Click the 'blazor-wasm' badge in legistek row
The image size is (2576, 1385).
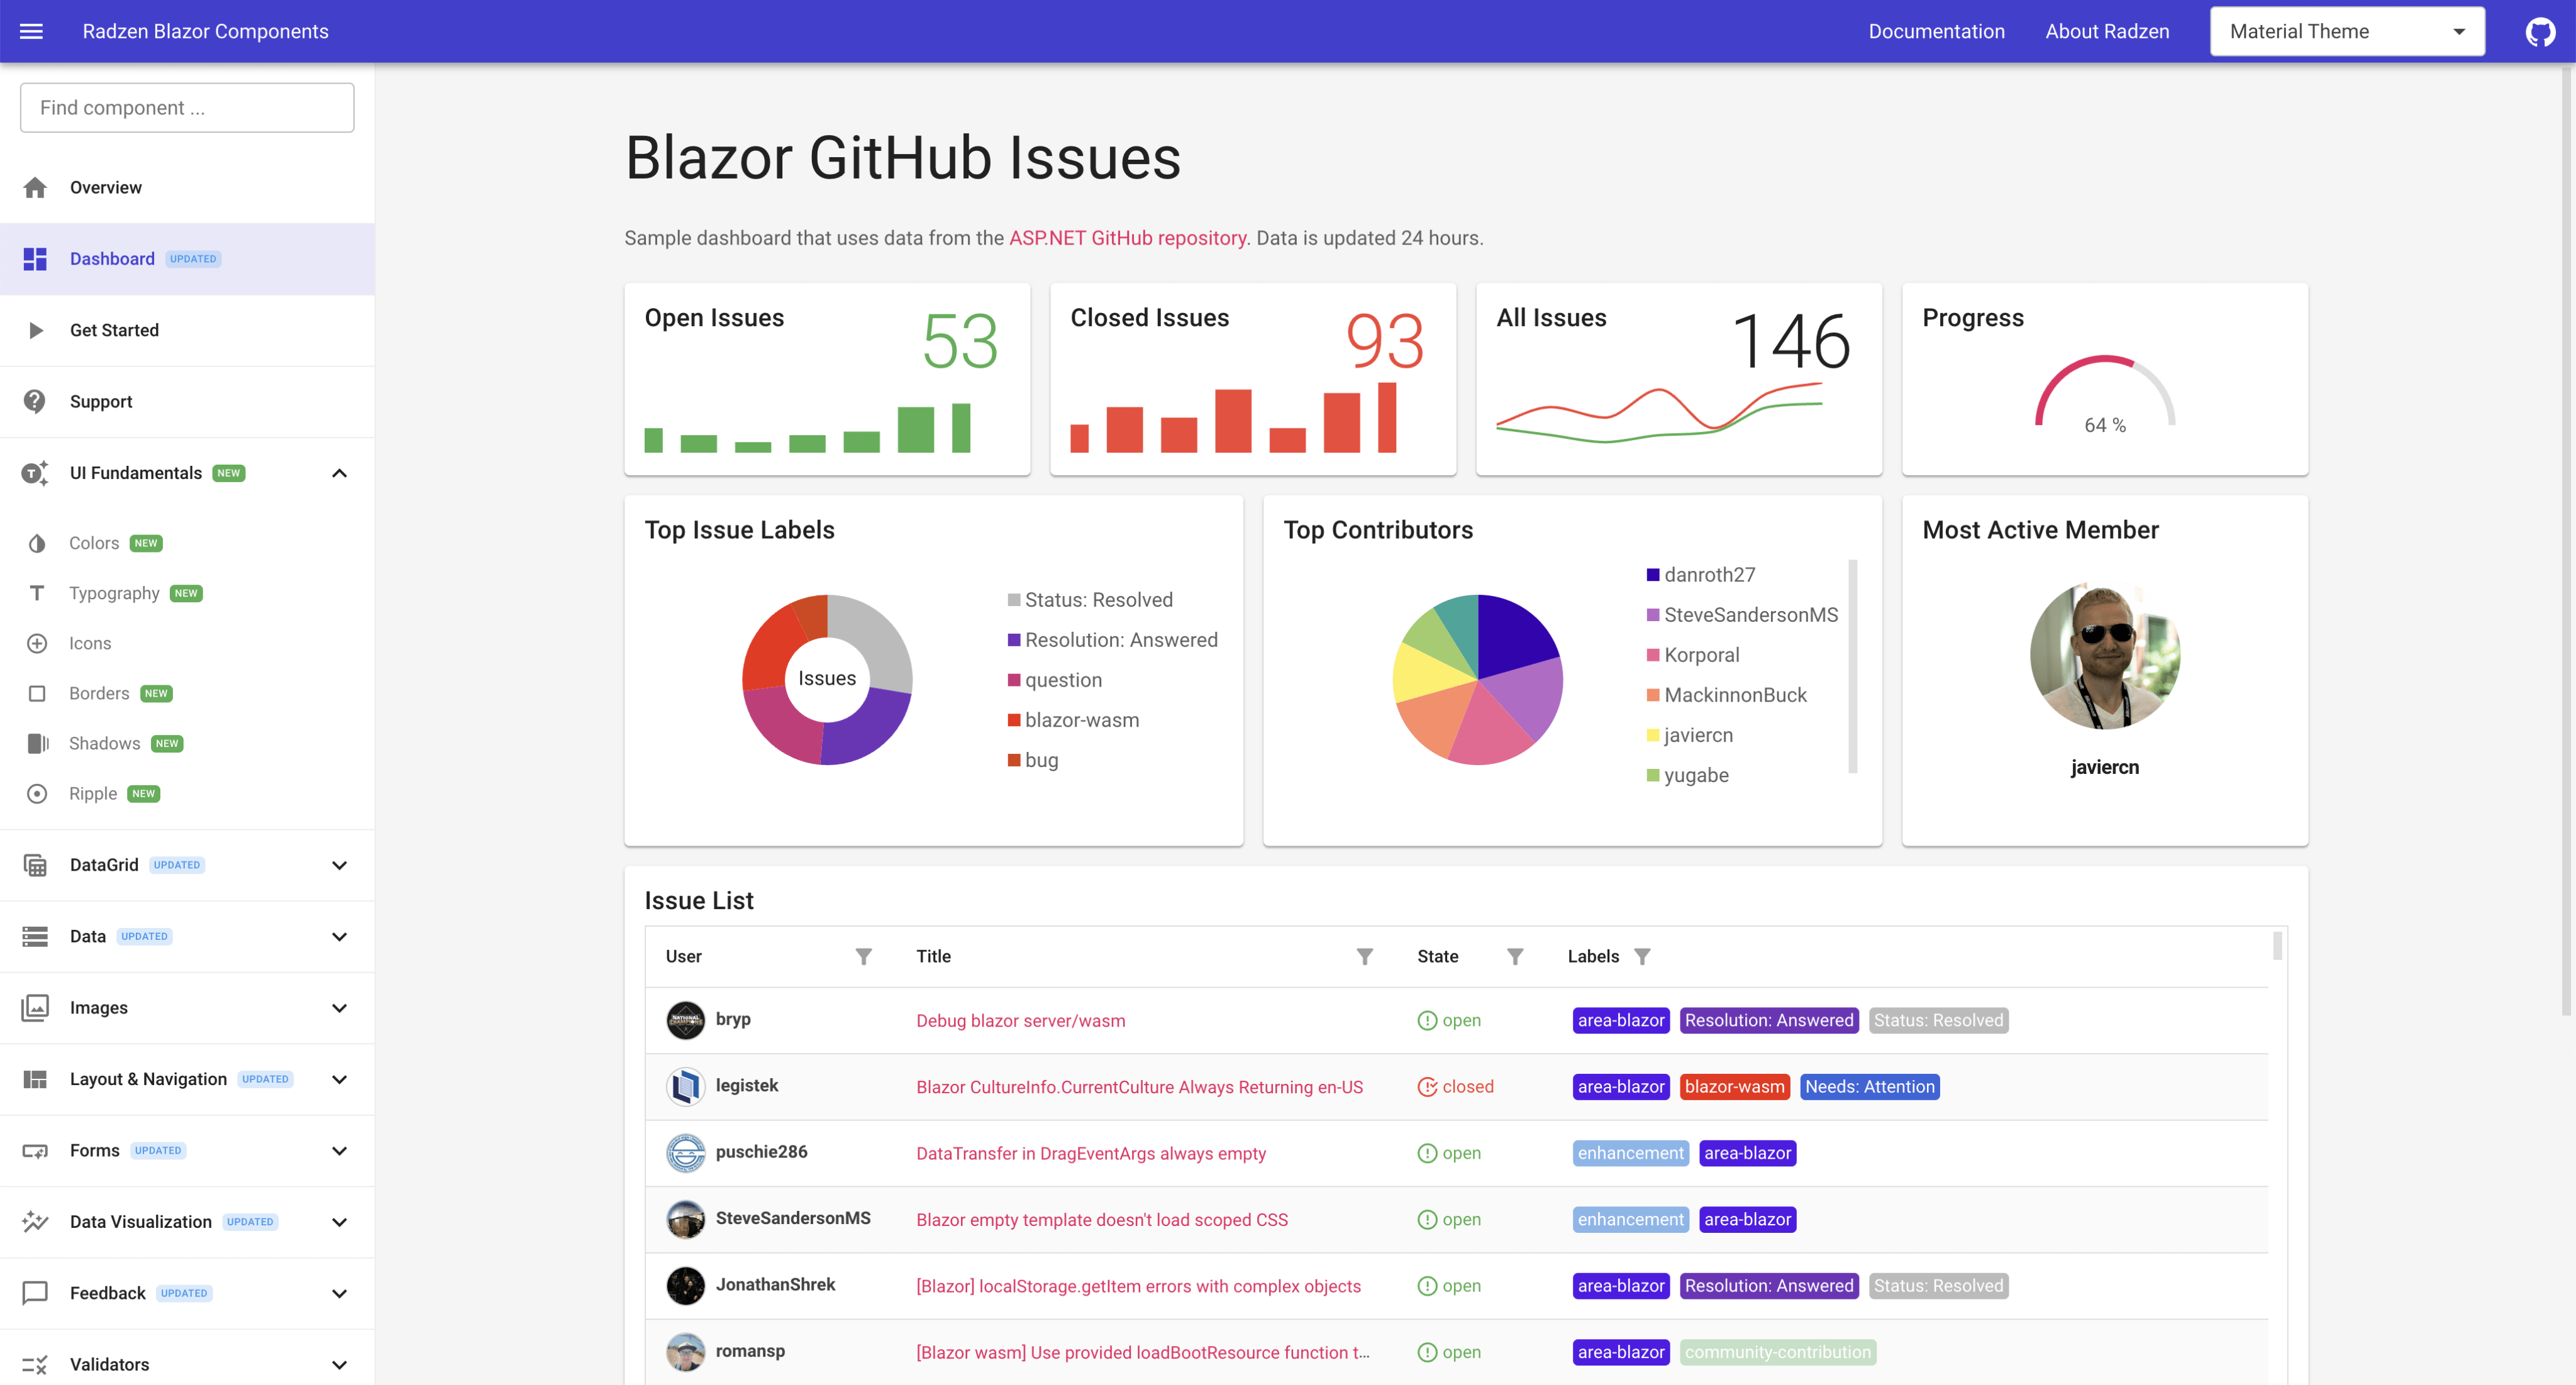(1734, 1087)
